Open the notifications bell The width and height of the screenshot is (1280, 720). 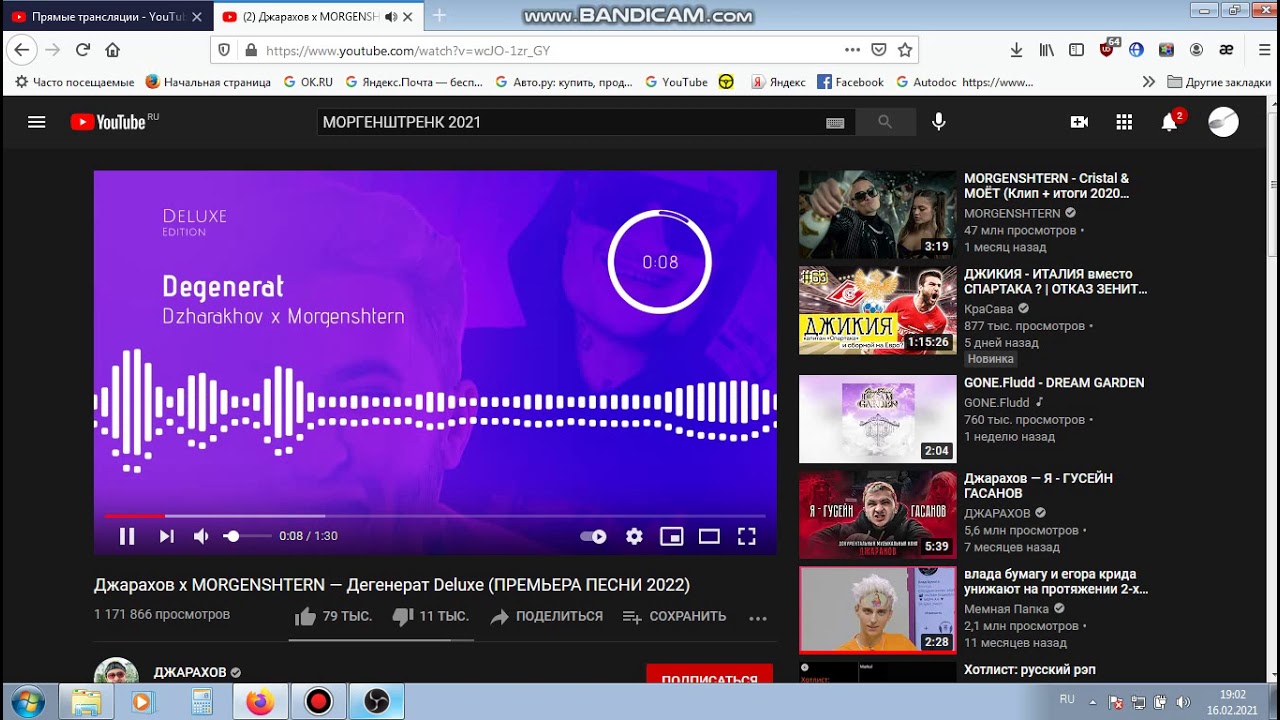[1169, 122]
